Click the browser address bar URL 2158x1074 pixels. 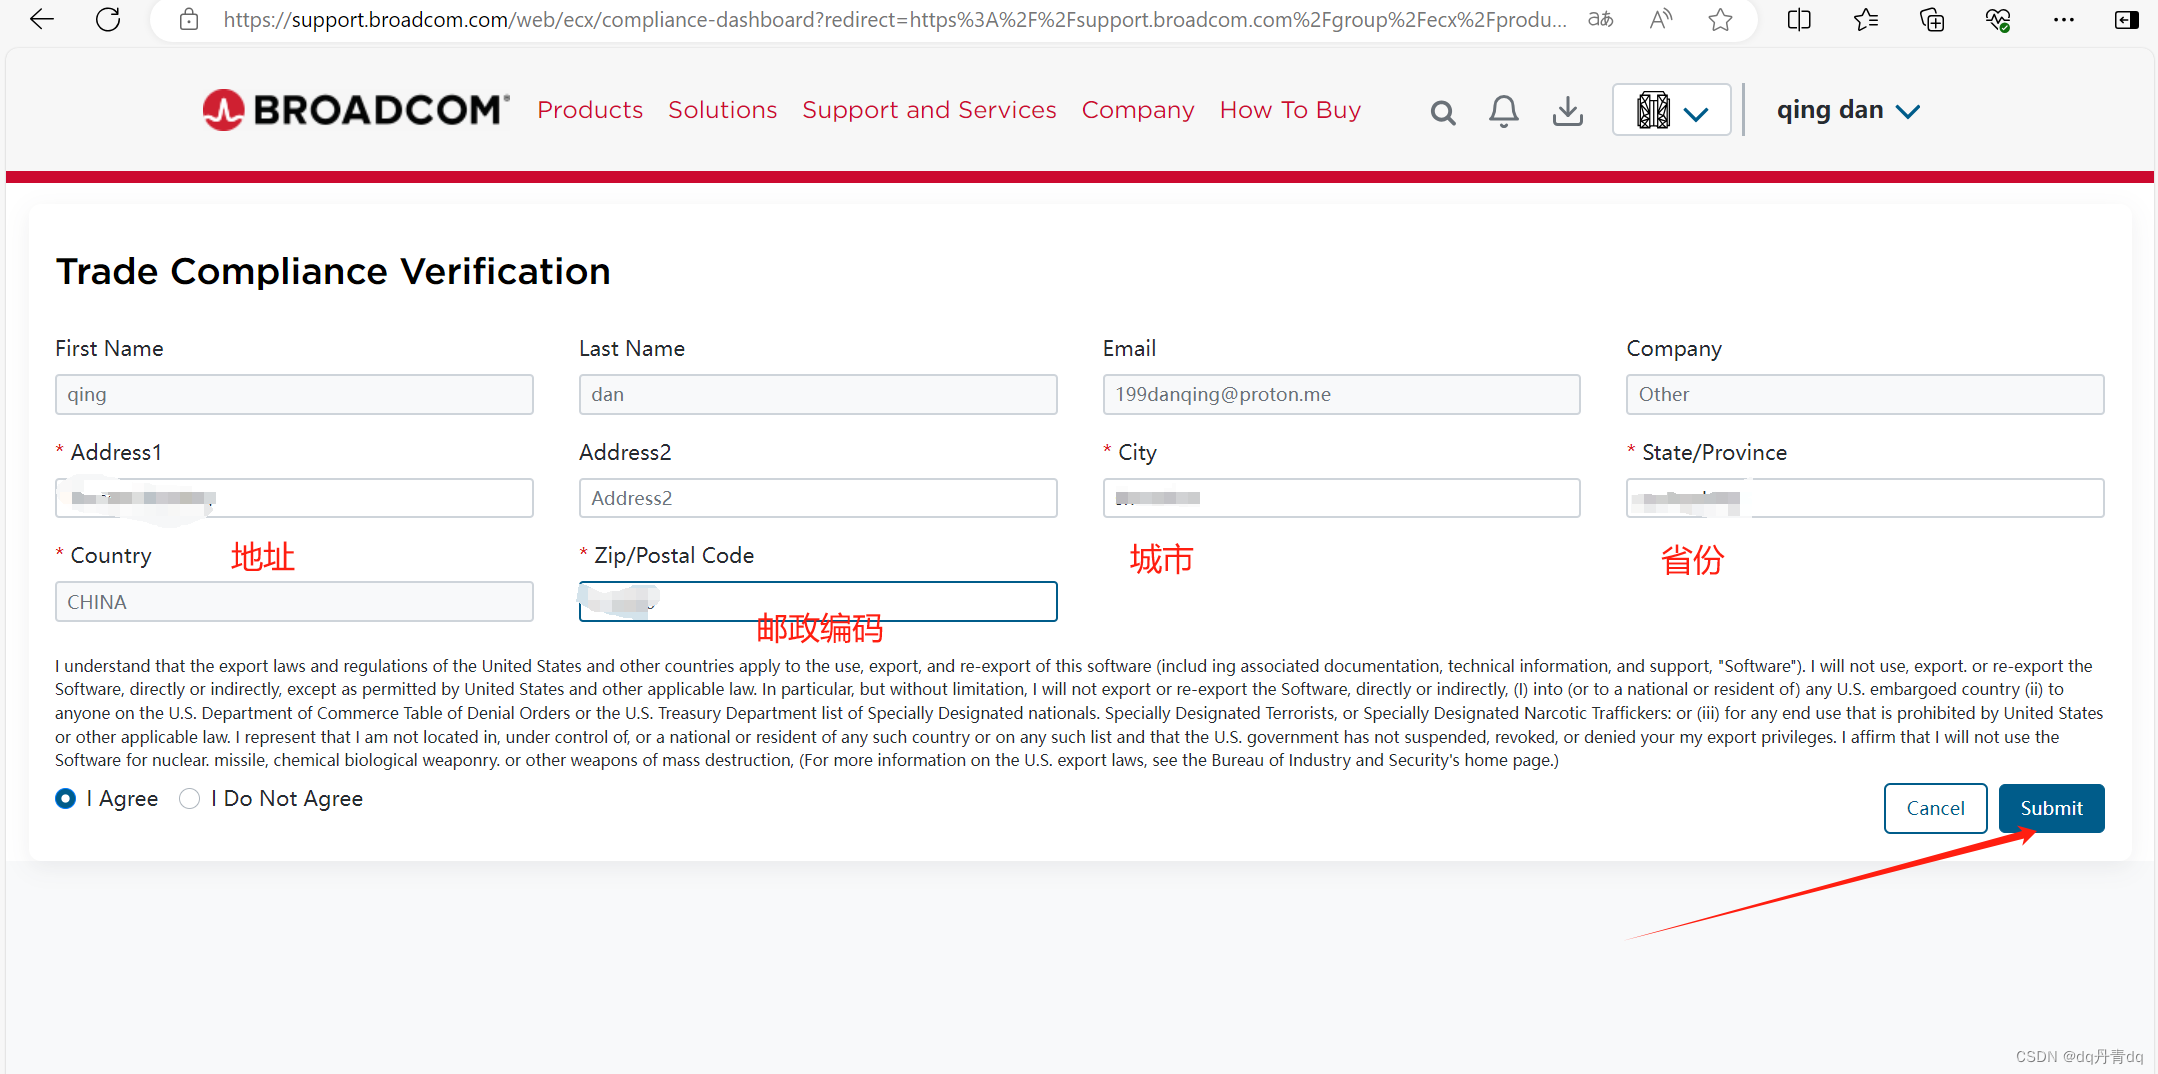895,19
